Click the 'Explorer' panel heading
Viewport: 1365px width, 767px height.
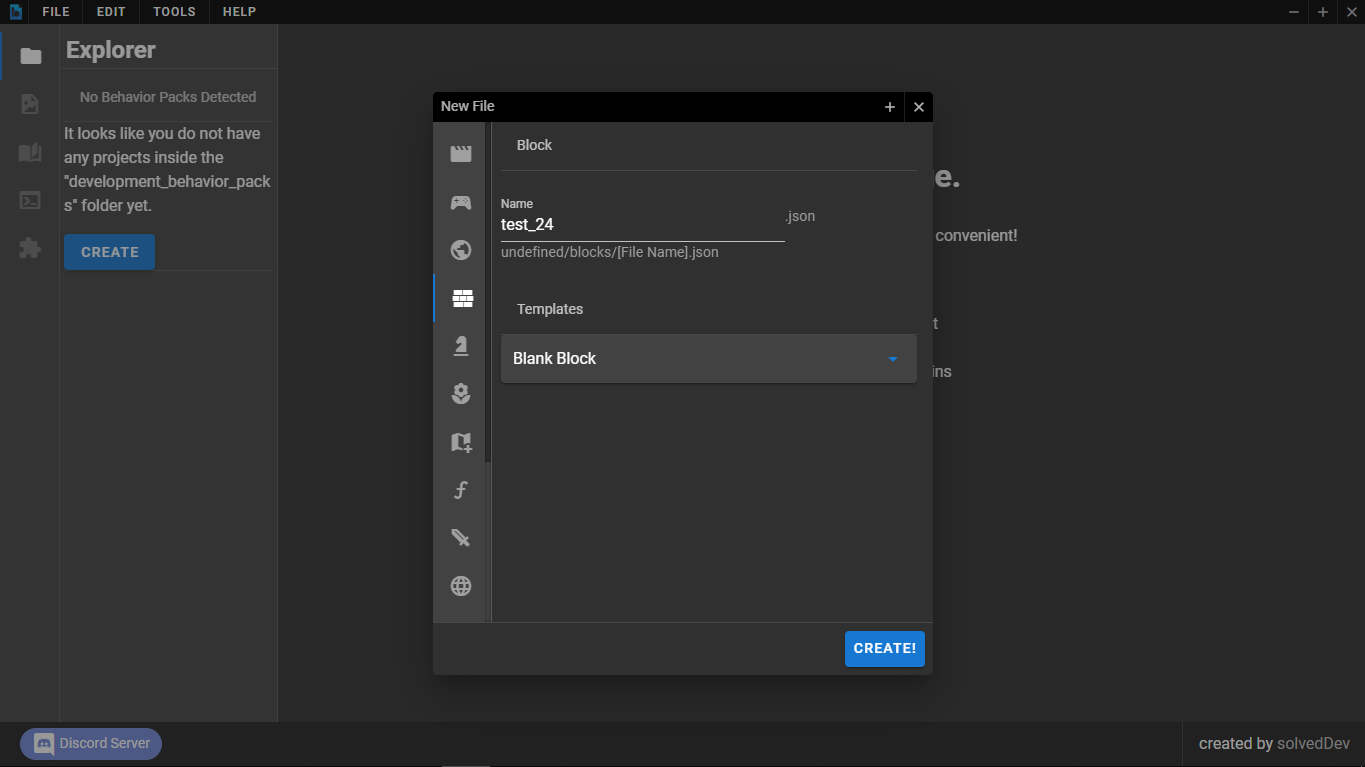pos(111,50)
